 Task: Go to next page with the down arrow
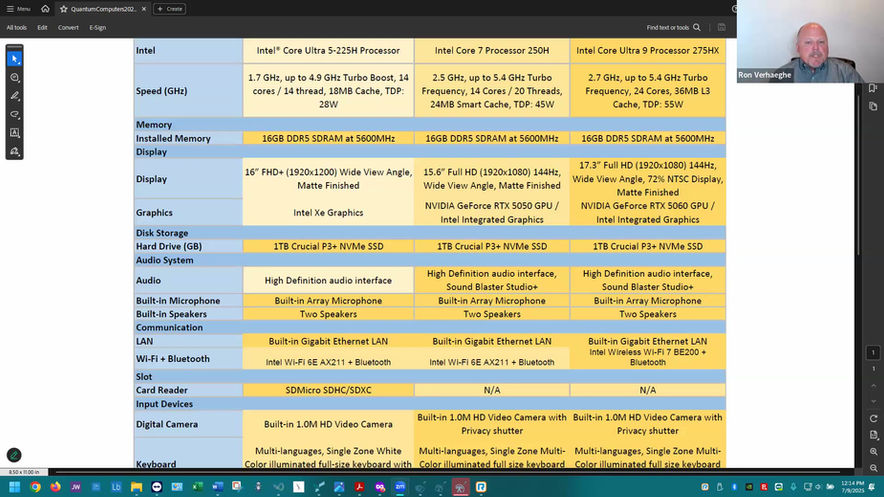[x=873, y=402]
